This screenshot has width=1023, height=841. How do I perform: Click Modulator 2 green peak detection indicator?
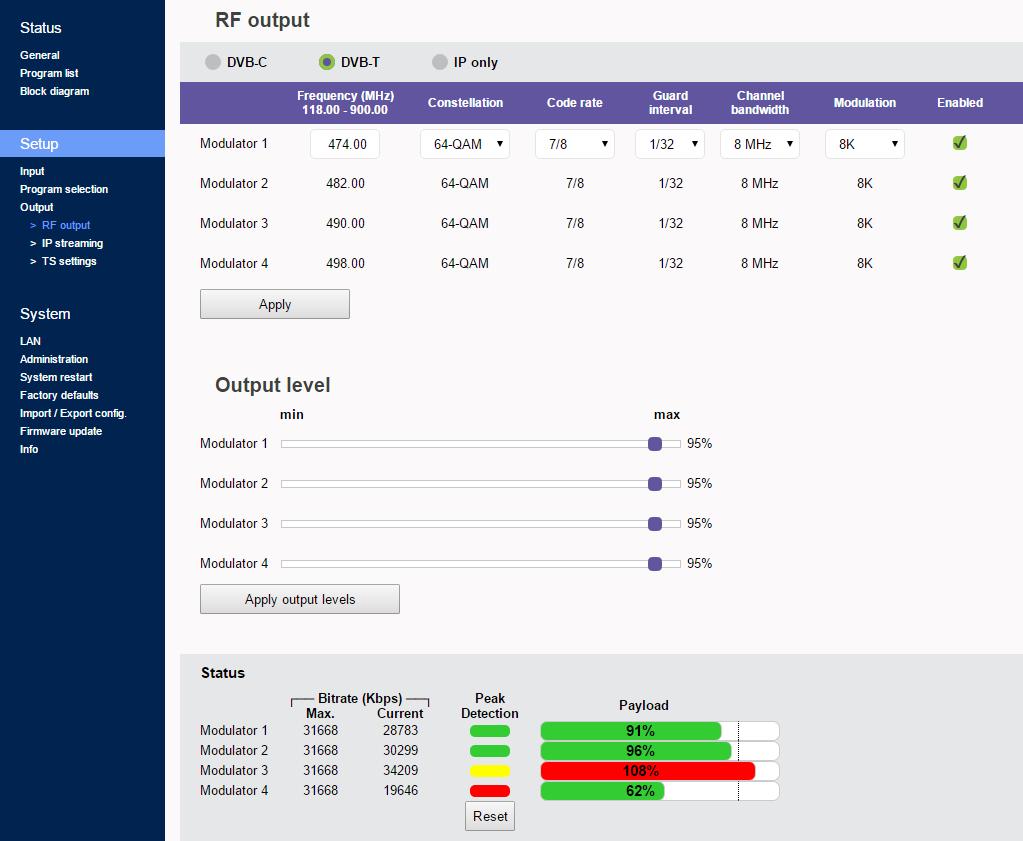(x=490, y=751)
